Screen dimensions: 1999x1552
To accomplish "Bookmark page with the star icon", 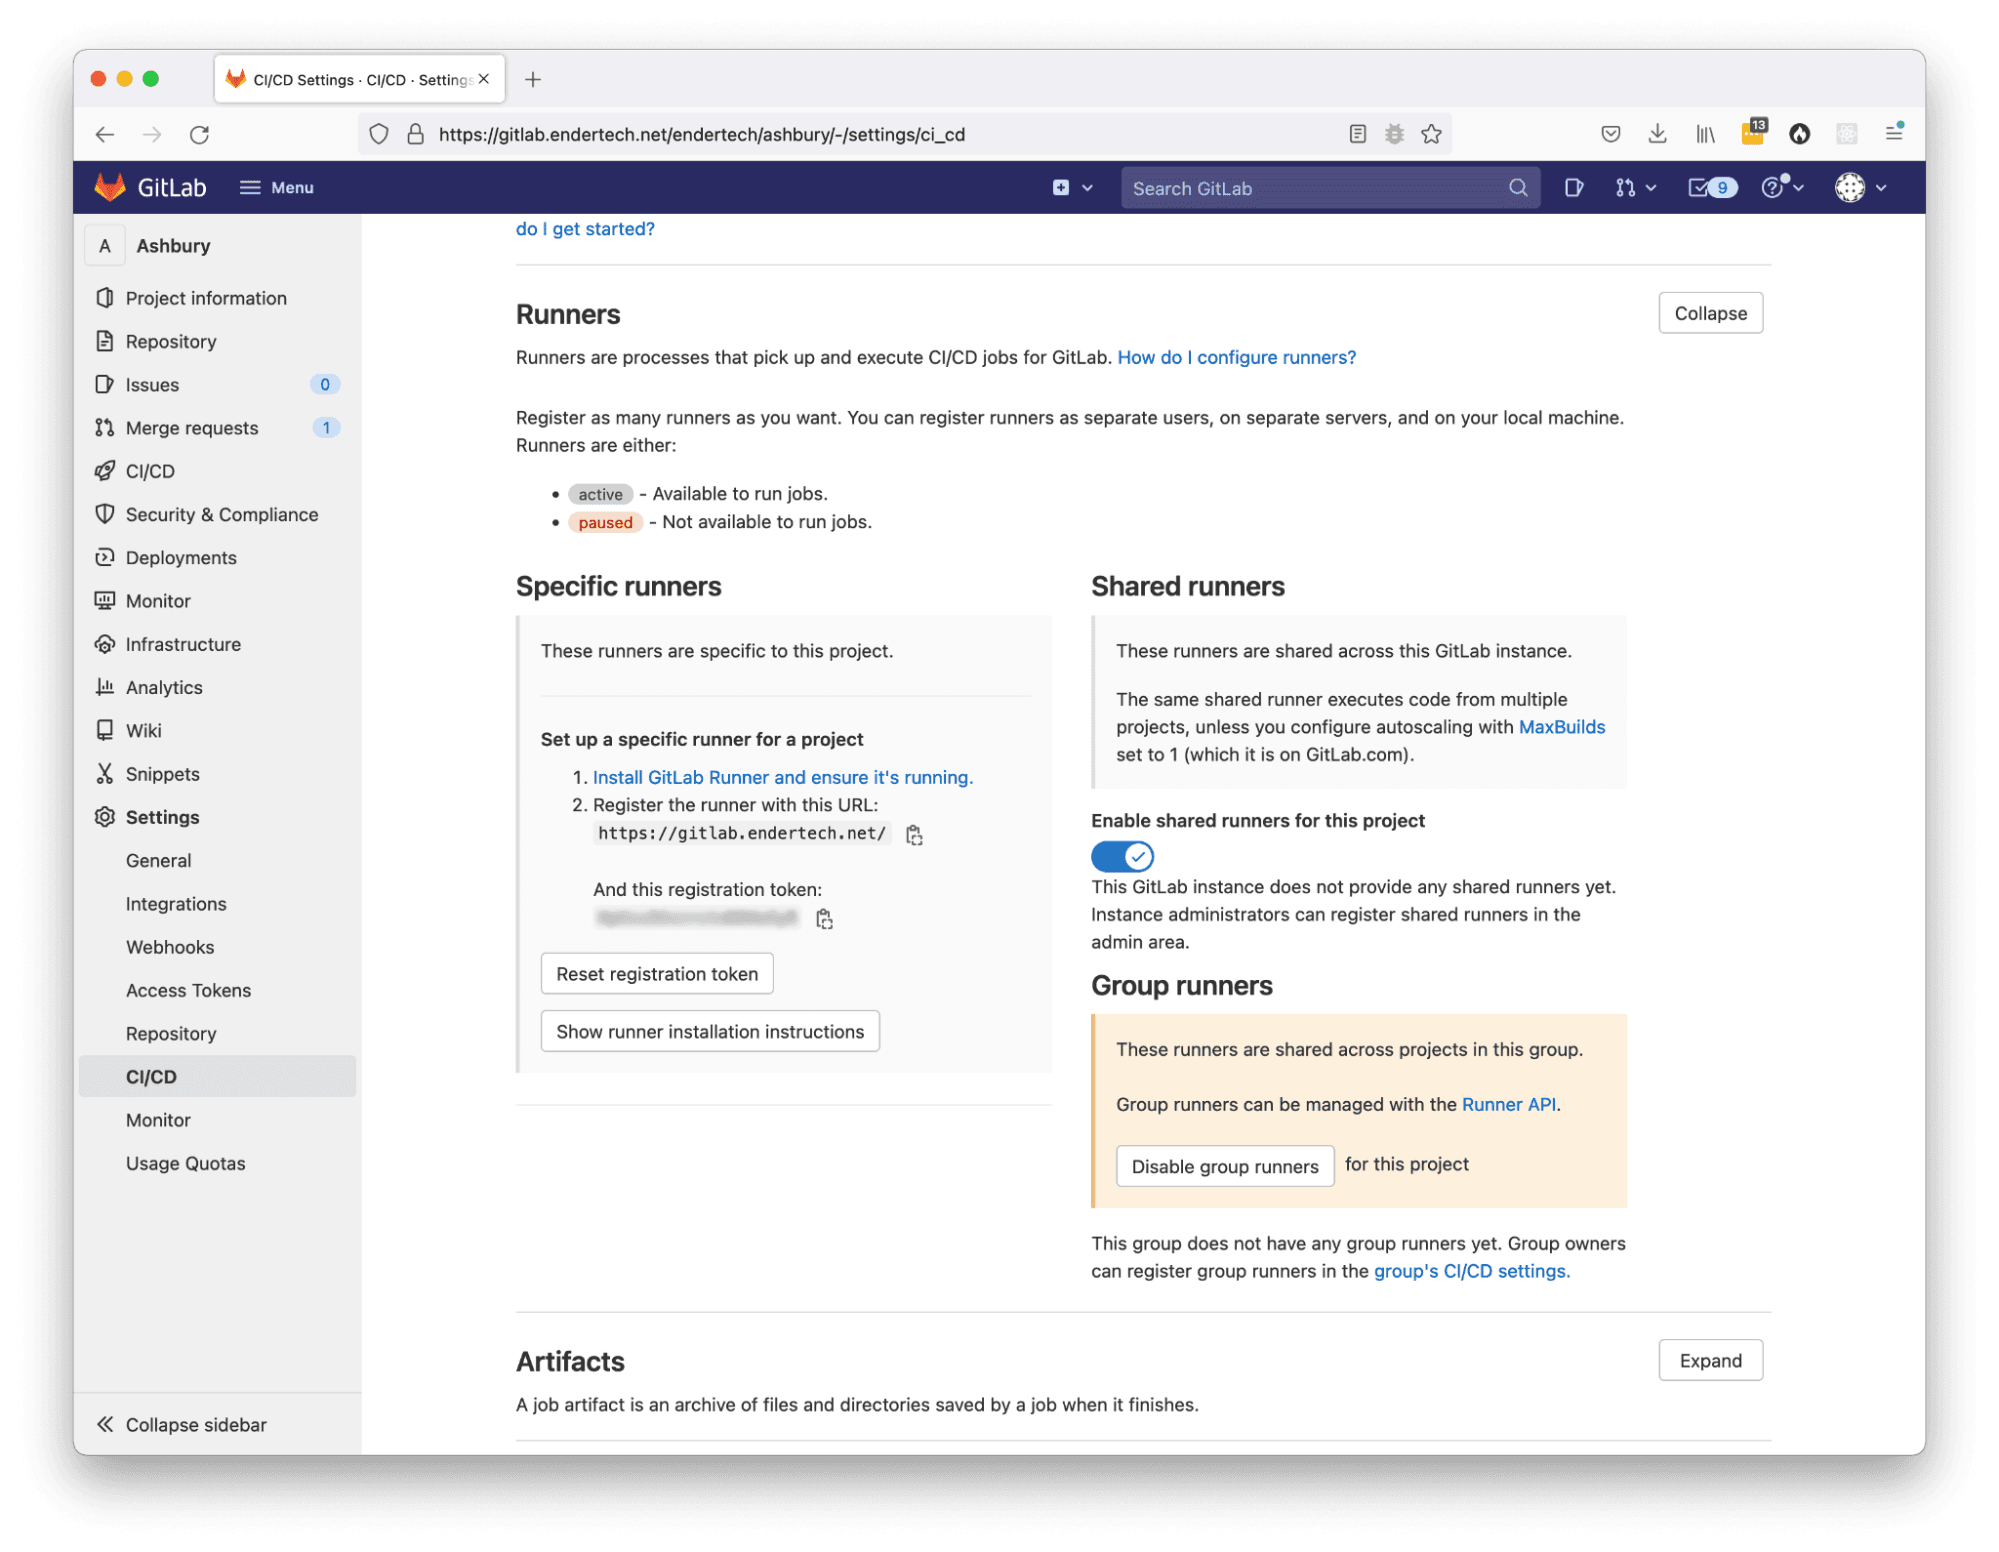I will pos(1431,134).
